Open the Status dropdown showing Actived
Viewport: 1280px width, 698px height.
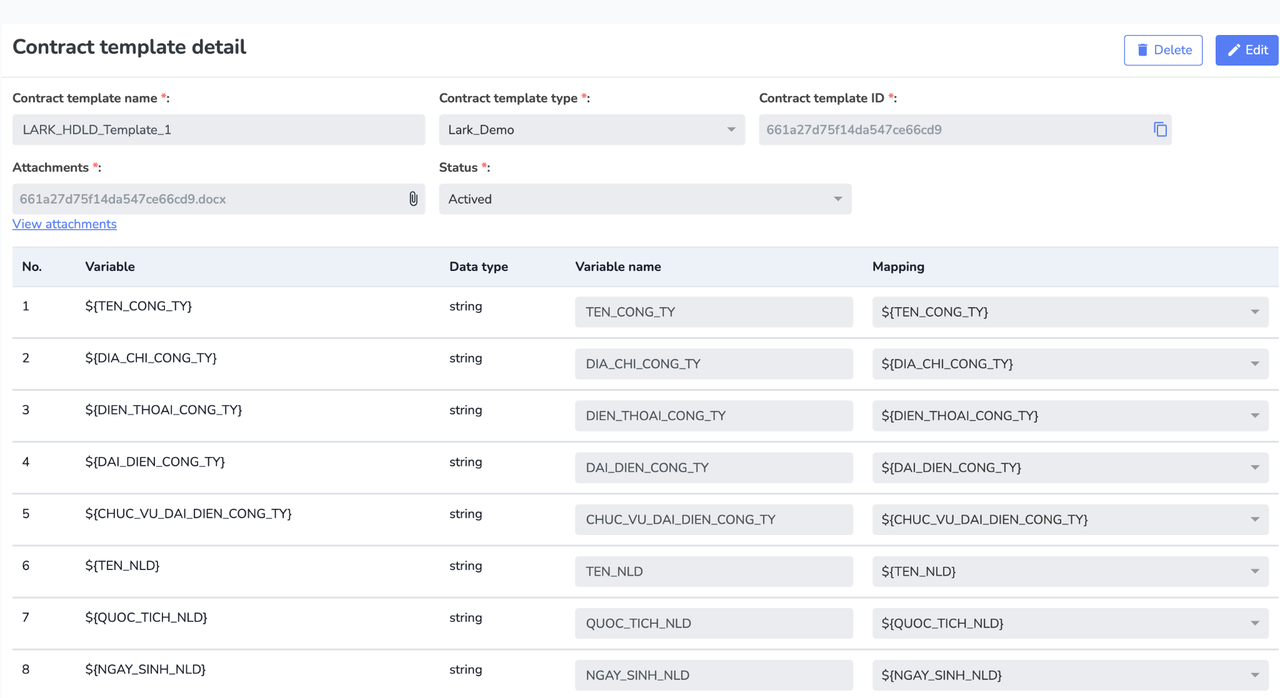[x=838, y=198]
